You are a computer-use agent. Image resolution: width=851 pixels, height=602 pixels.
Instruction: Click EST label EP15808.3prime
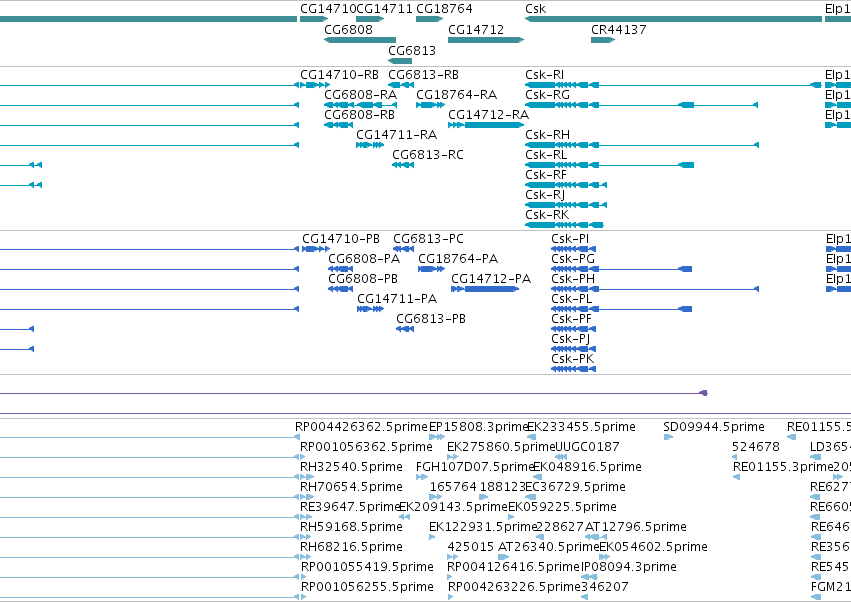(x=479, y=427)
